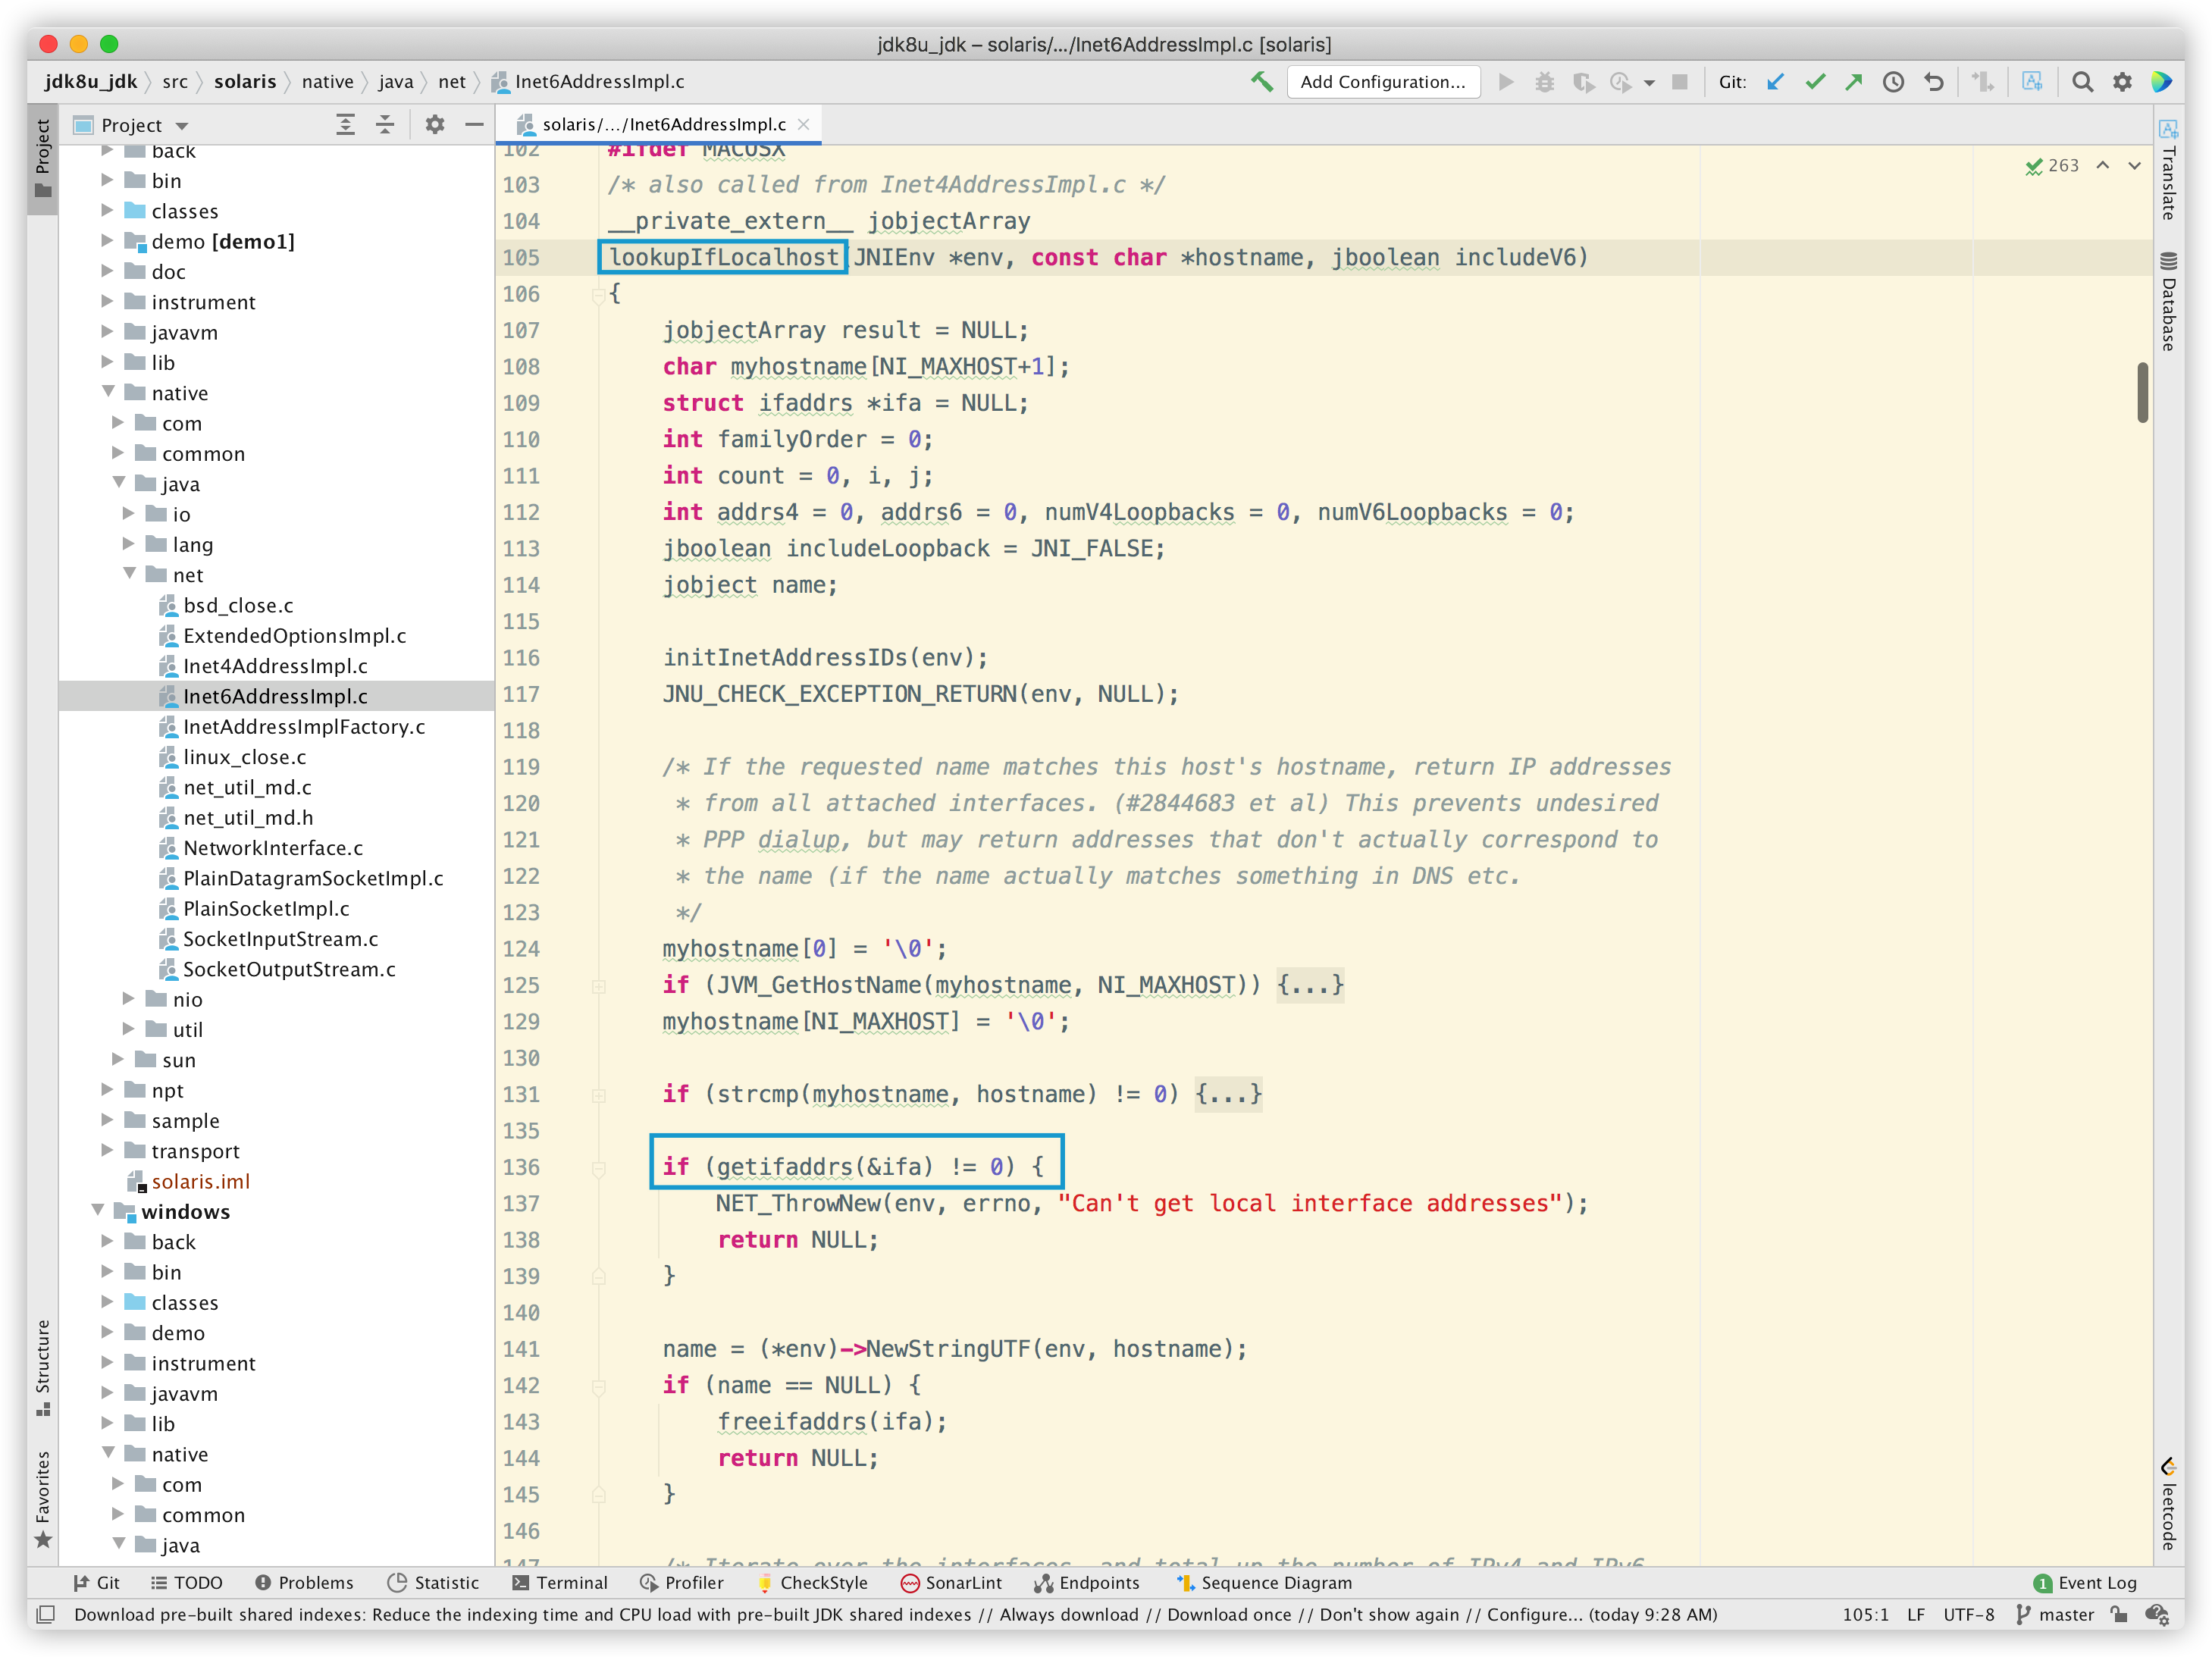
Task: Click the Build project hammer icon
Action: point(1262,82)
